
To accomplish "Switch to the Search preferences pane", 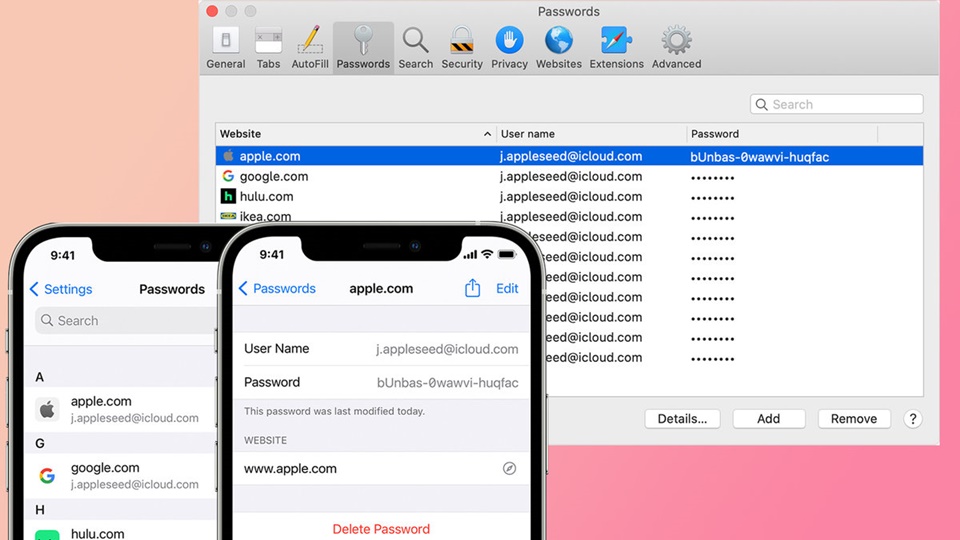I will (x=415, y=48).
